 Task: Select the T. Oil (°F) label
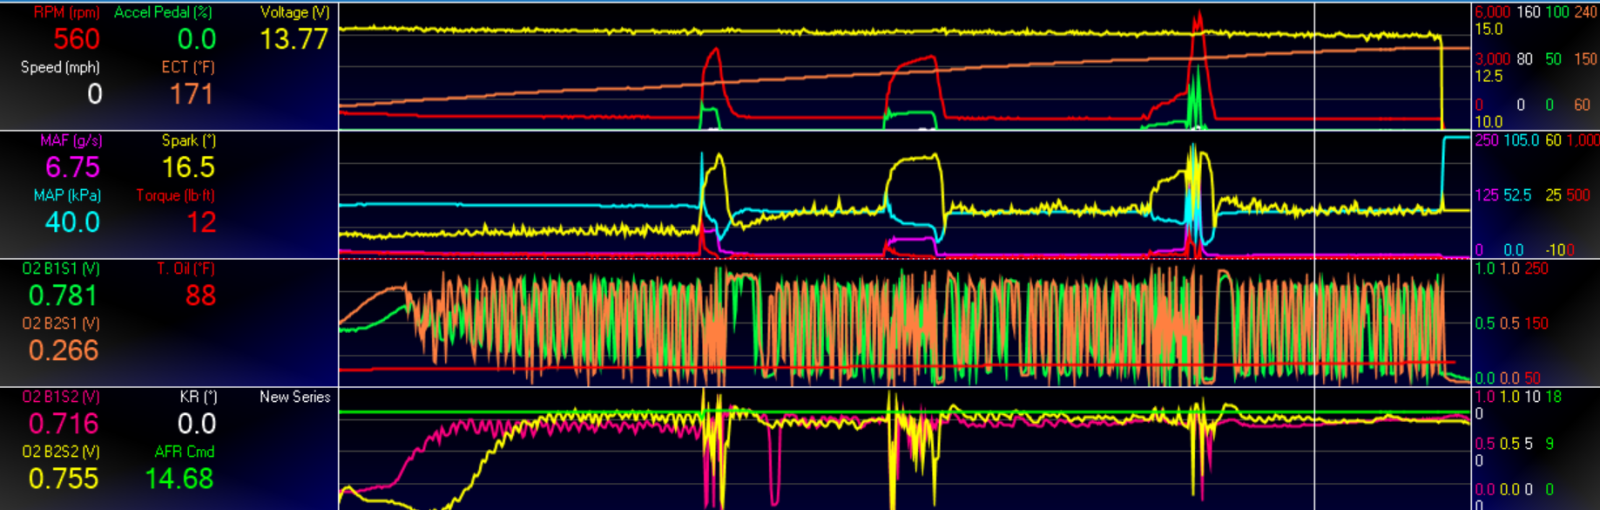point(186,269)
